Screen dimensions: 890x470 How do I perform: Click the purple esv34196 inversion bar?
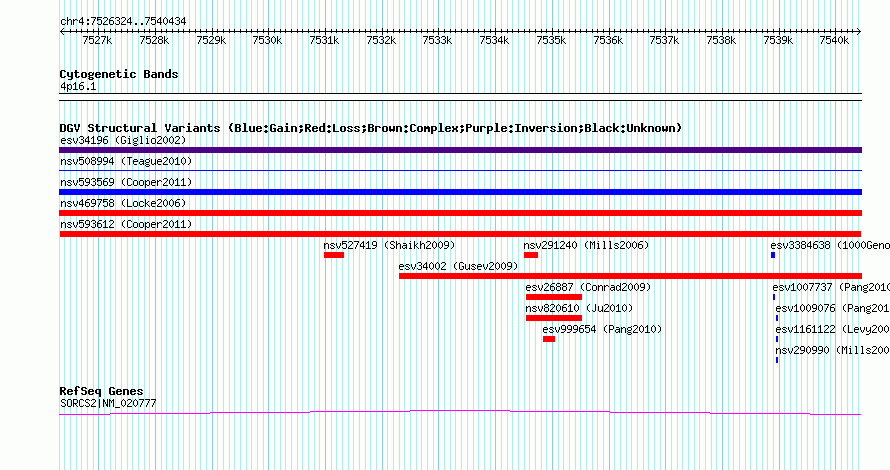point(460,150)
